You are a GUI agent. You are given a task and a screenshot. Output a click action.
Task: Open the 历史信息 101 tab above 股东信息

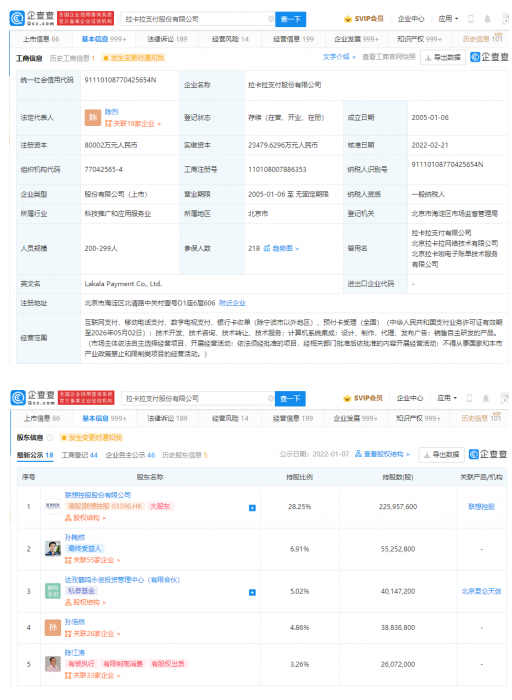click(482, 418)
